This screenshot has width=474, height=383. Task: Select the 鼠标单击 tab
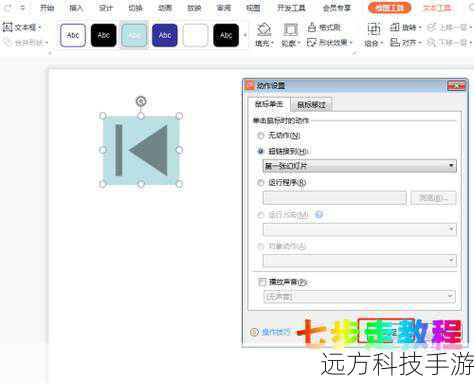click(269, 104)
